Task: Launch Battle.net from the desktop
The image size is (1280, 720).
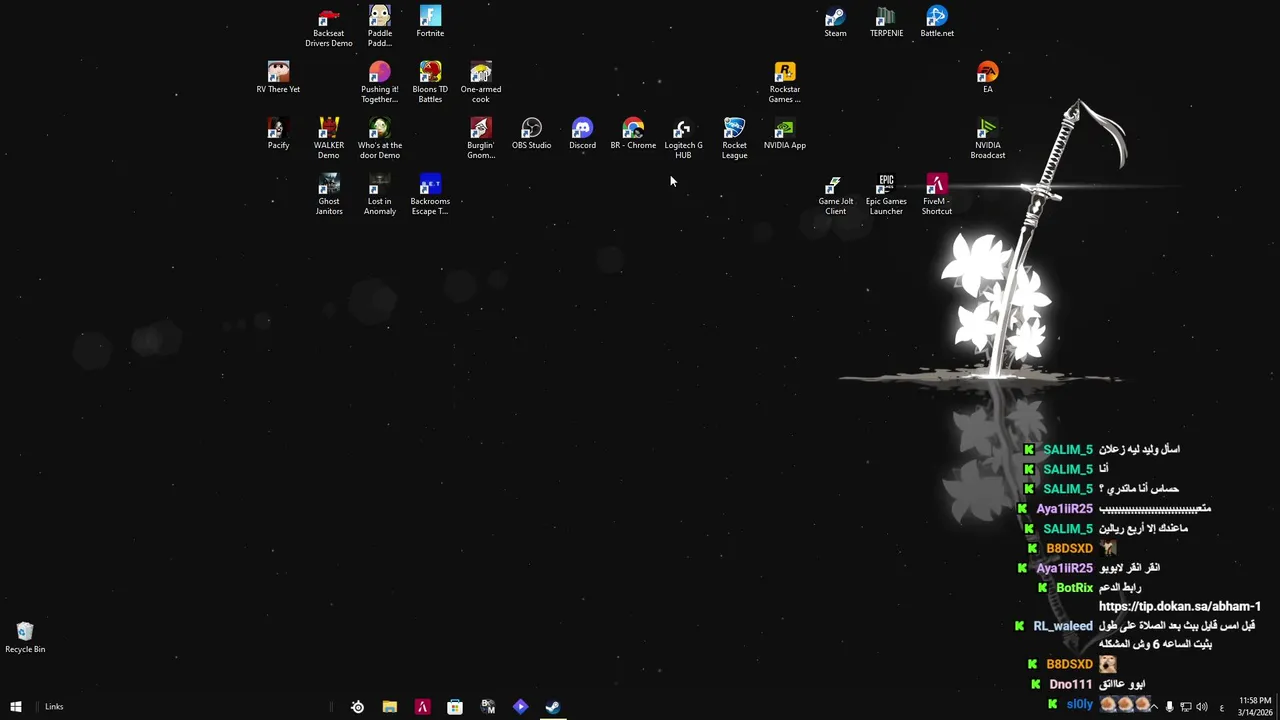Action: 937,22
